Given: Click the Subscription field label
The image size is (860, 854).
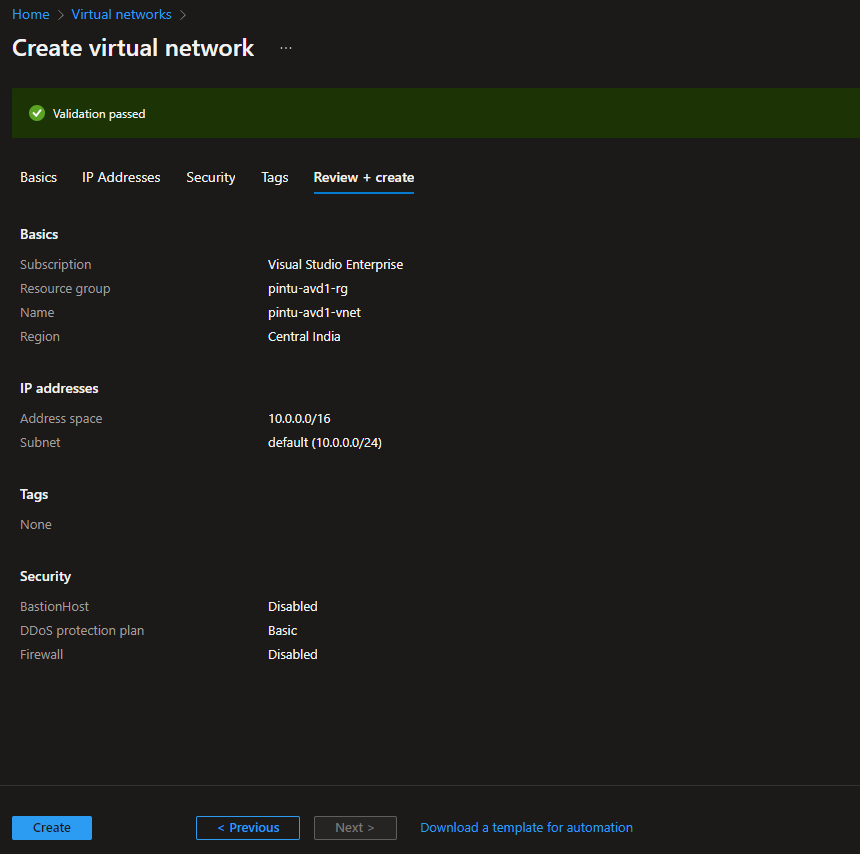Looking at the screenshot, I should [x=55, y=264].
